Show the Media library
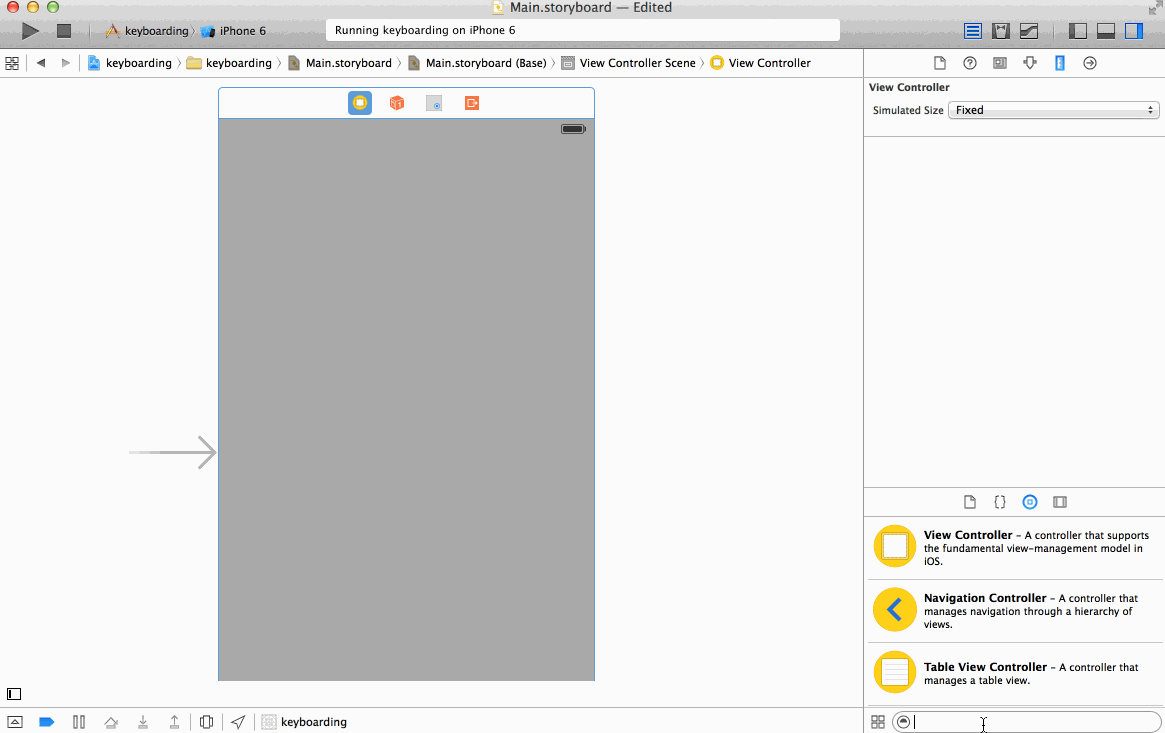Viewport: 1165px width, 733px height. click(x=1060, y=502)
